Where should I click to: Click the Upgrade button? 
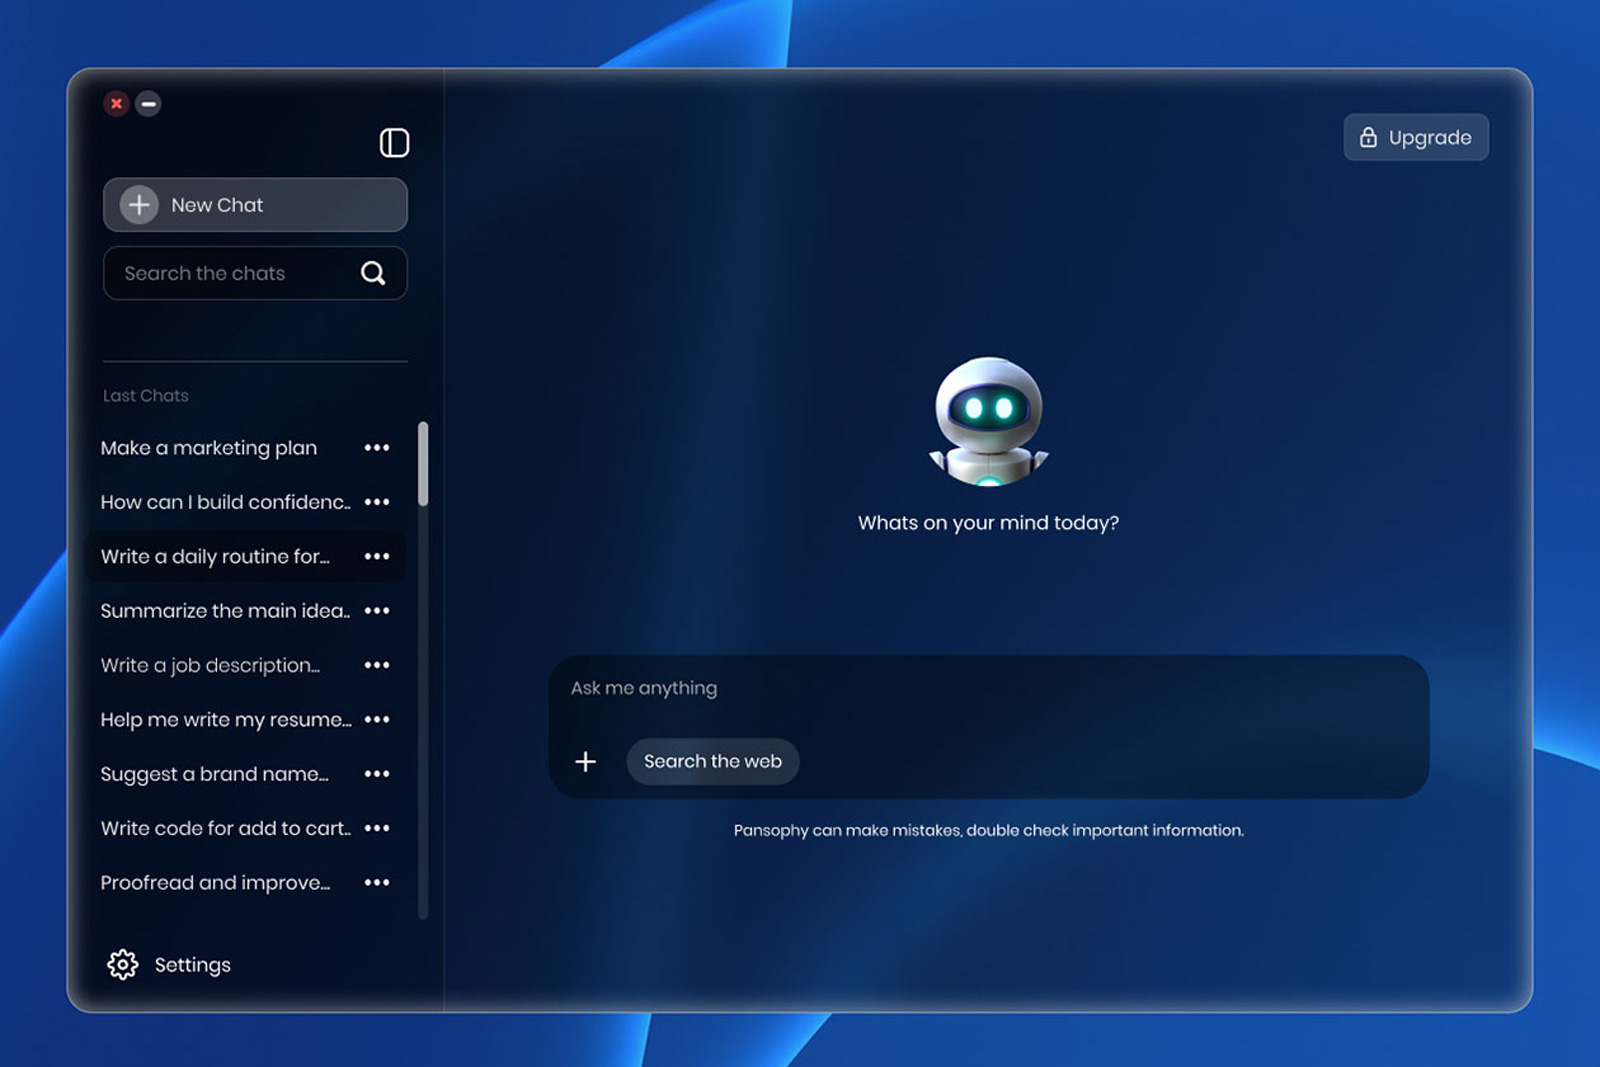click(1416, 137)
